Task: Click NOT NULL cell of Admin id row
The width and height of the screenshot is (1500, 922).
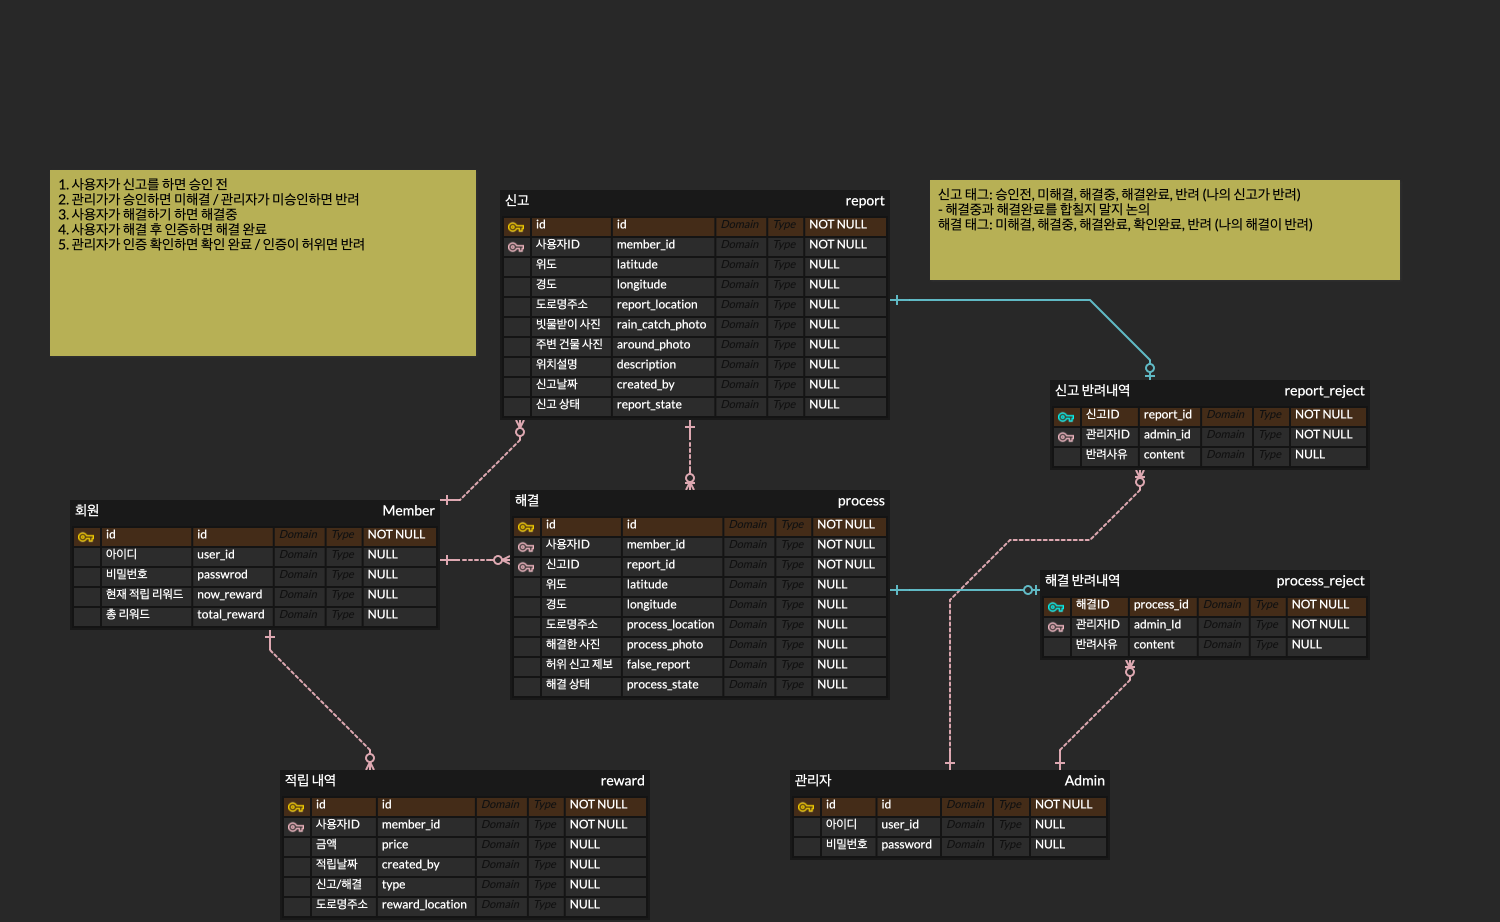Action: pos(1063,805)
